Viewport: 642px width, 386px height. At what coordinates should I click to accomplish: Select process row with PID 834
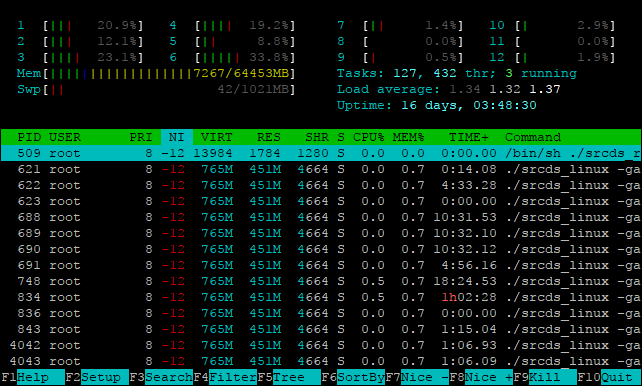(x=321, y=297)
